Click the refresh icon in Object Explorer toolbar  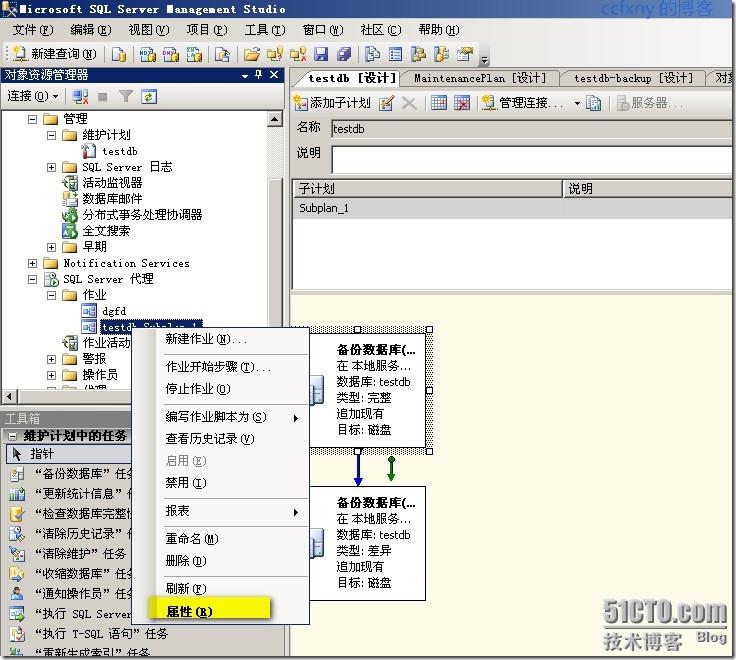149,97
